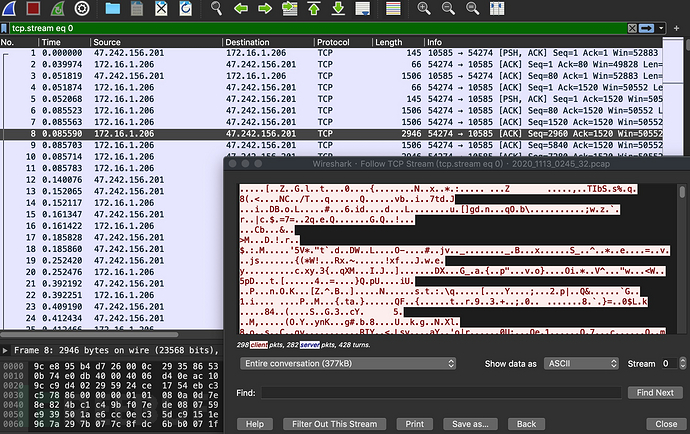Close the Follow TCP Stream dialog with the Close button
The height and width of the screenshot is (434, 690).
point(666,424)
